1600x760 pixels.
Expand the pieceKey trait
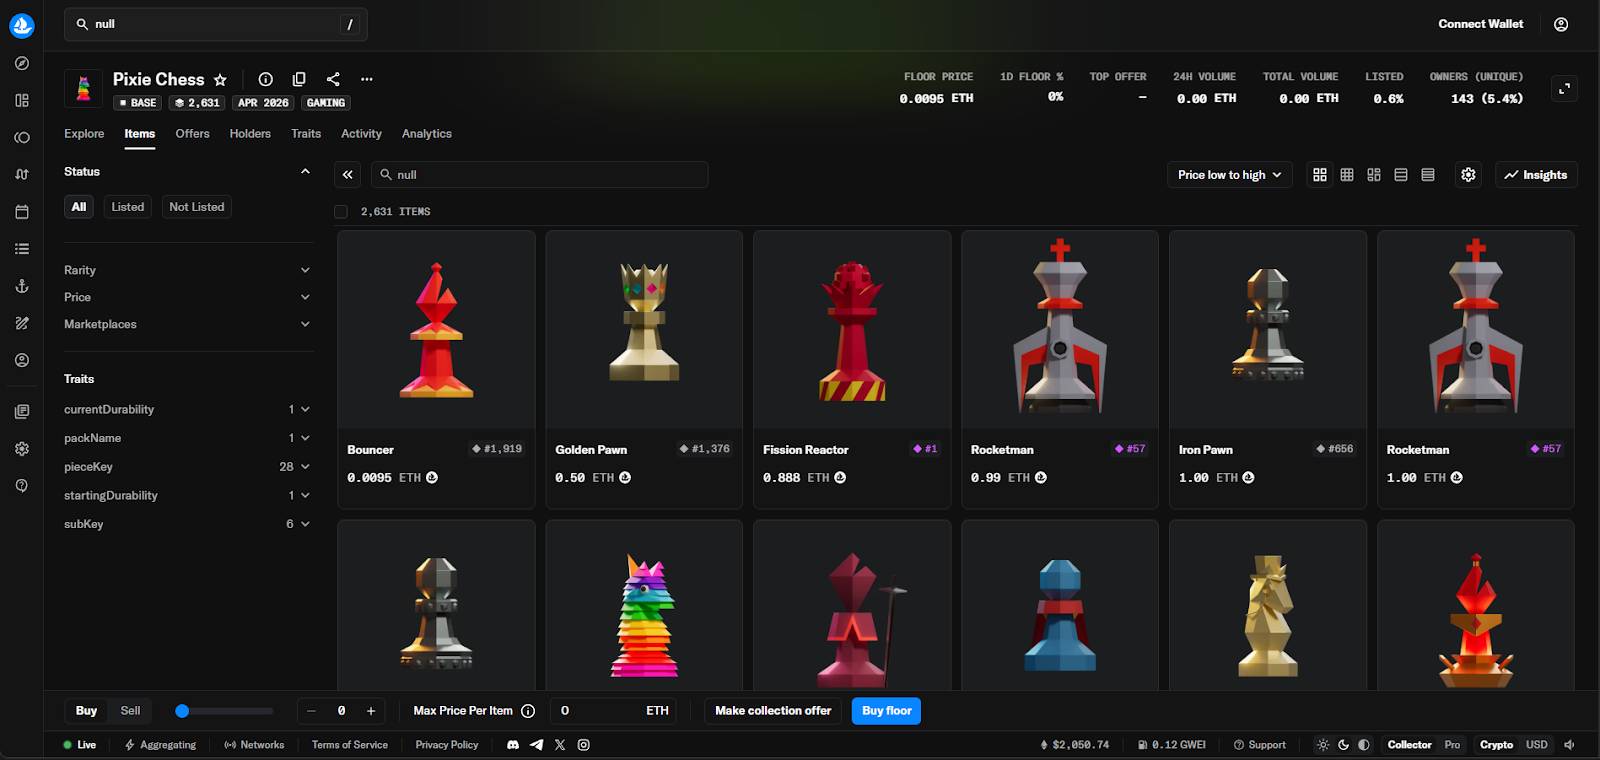click(188, 467)
